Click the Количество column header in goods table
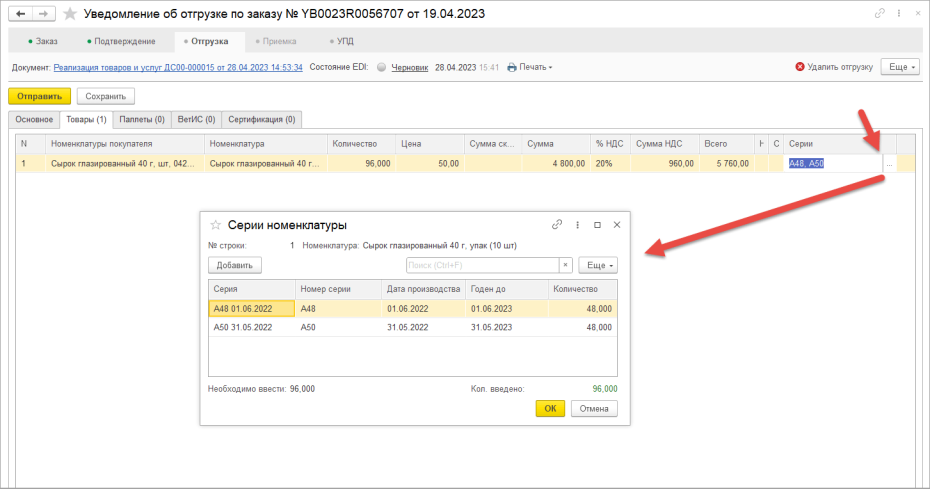 click(x=361, y=144)
